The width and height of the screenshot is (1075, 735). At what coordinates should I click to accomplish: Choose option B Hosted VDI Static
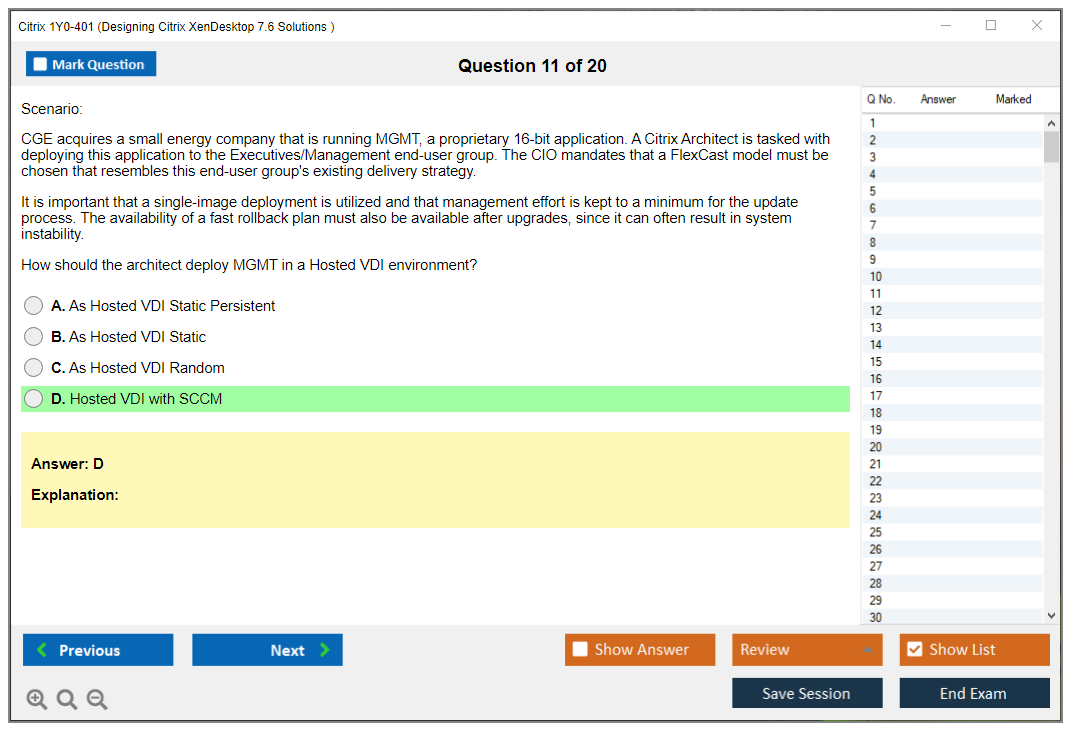pyautogui.click(x=34, y=337)
